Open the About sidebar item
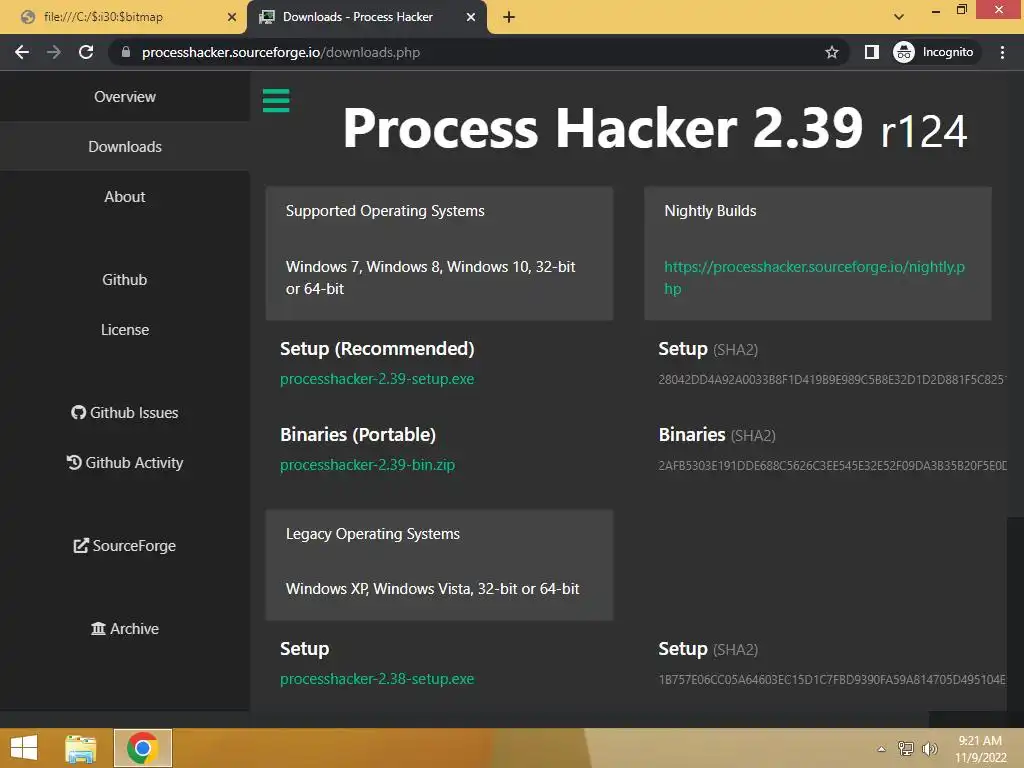 pos(125,197)
